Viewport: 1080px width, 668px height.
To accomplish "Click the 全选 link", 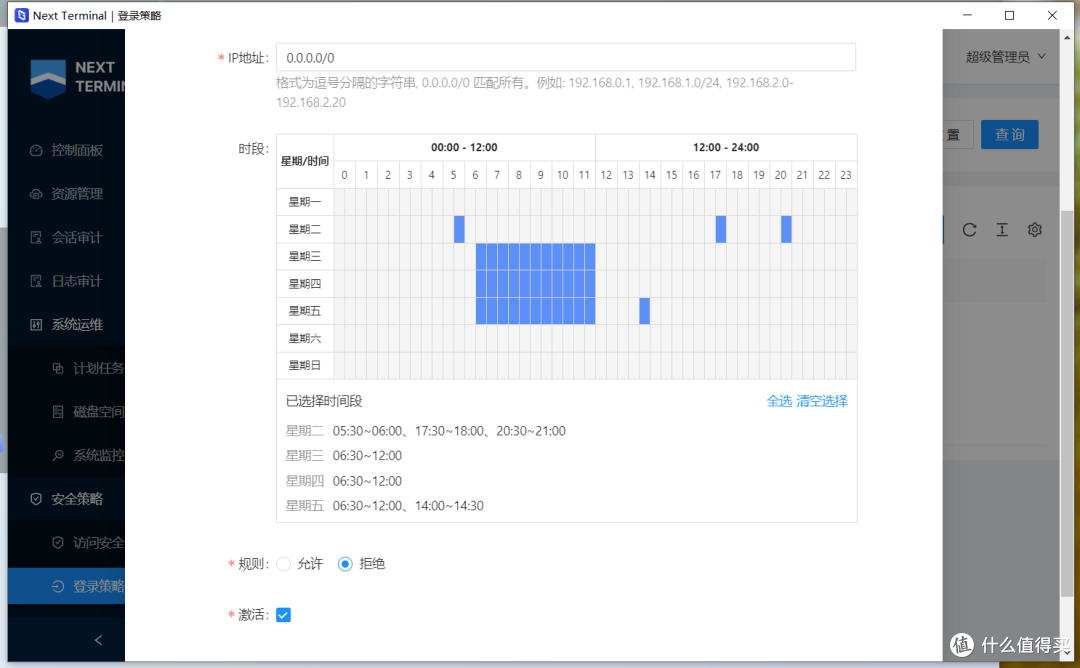I will 779,401.
